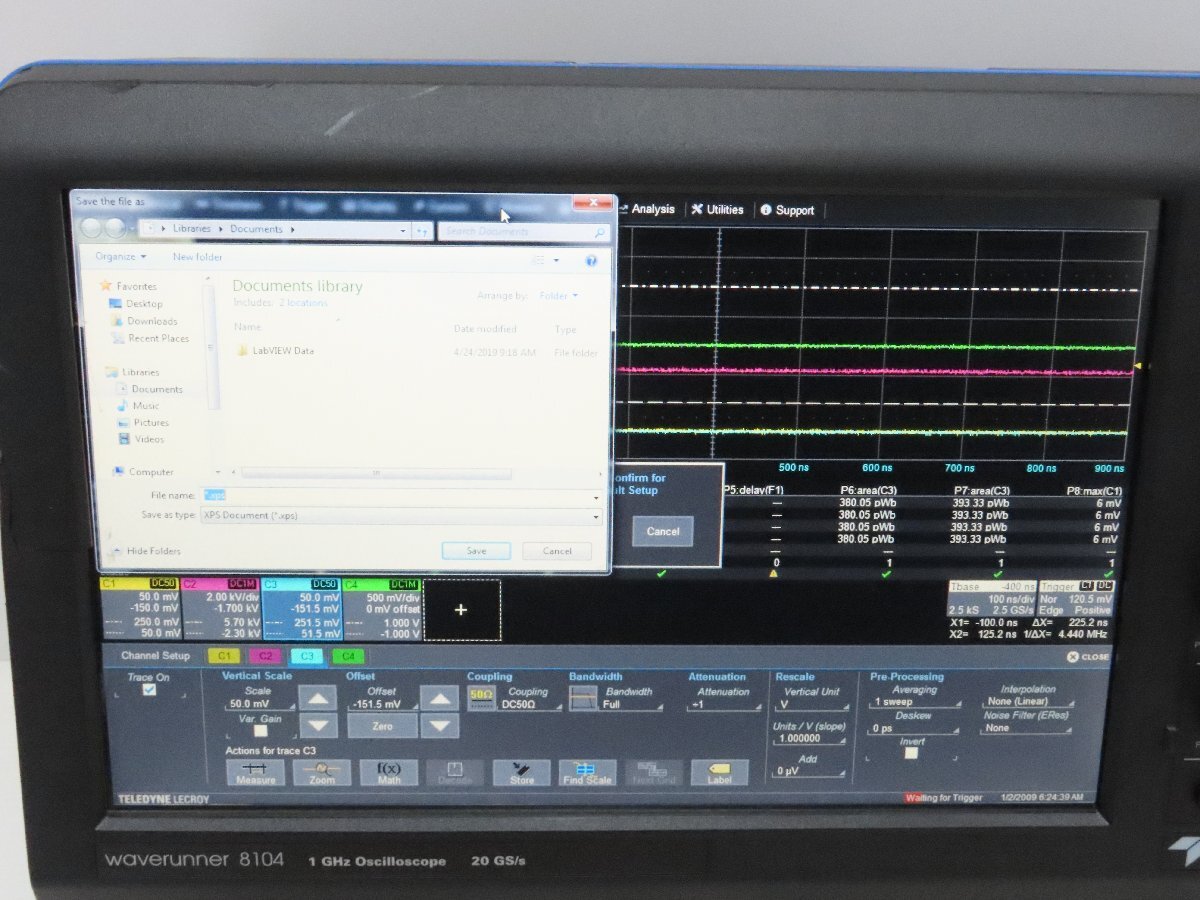Image resolution: width=1200 pixels, height=900 pixels.
Task: Increase vertical scale with the up arrow
Action: pyautogui.click(x=319, y=698)
